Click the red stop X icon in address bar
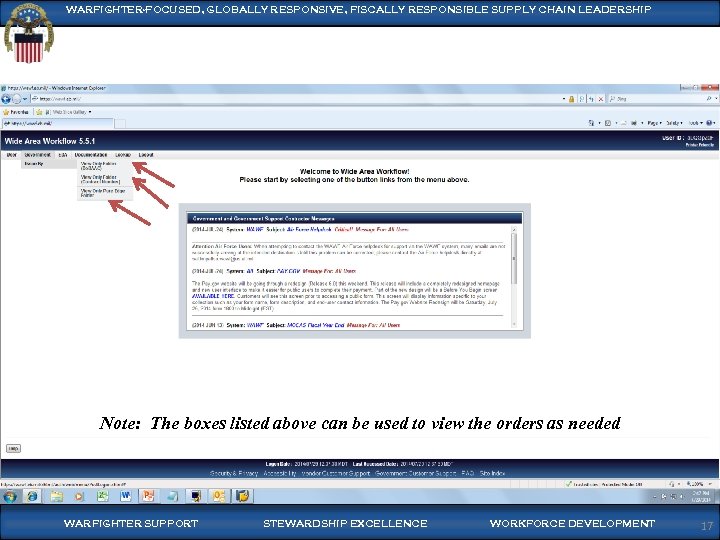This screenshot has width=720, height=540. point(601,99)
